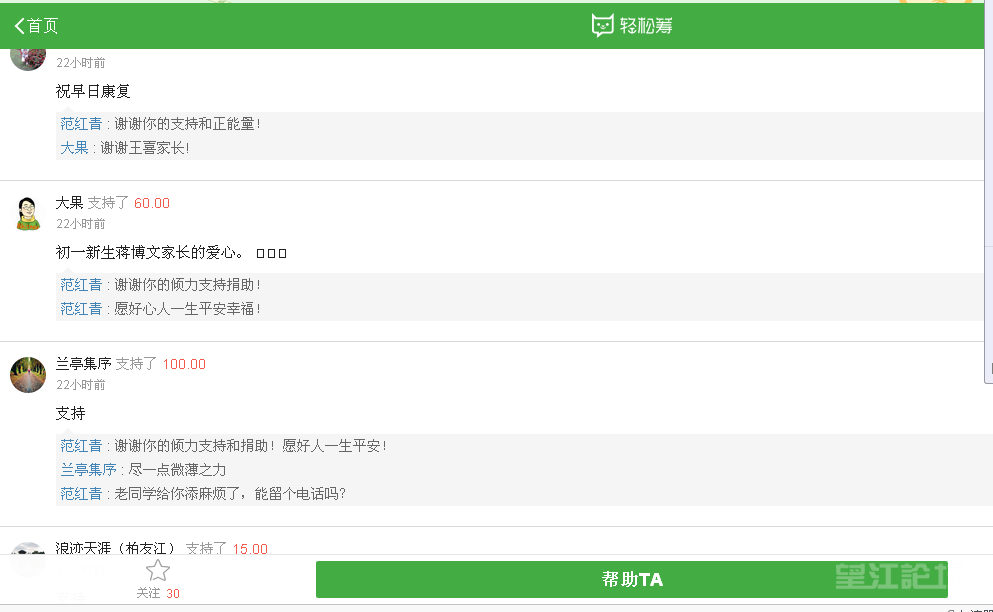Screen dimensions: 993x612
Task: Click the 轻松筹 cat logo icon
Action: tap(602, 26)
